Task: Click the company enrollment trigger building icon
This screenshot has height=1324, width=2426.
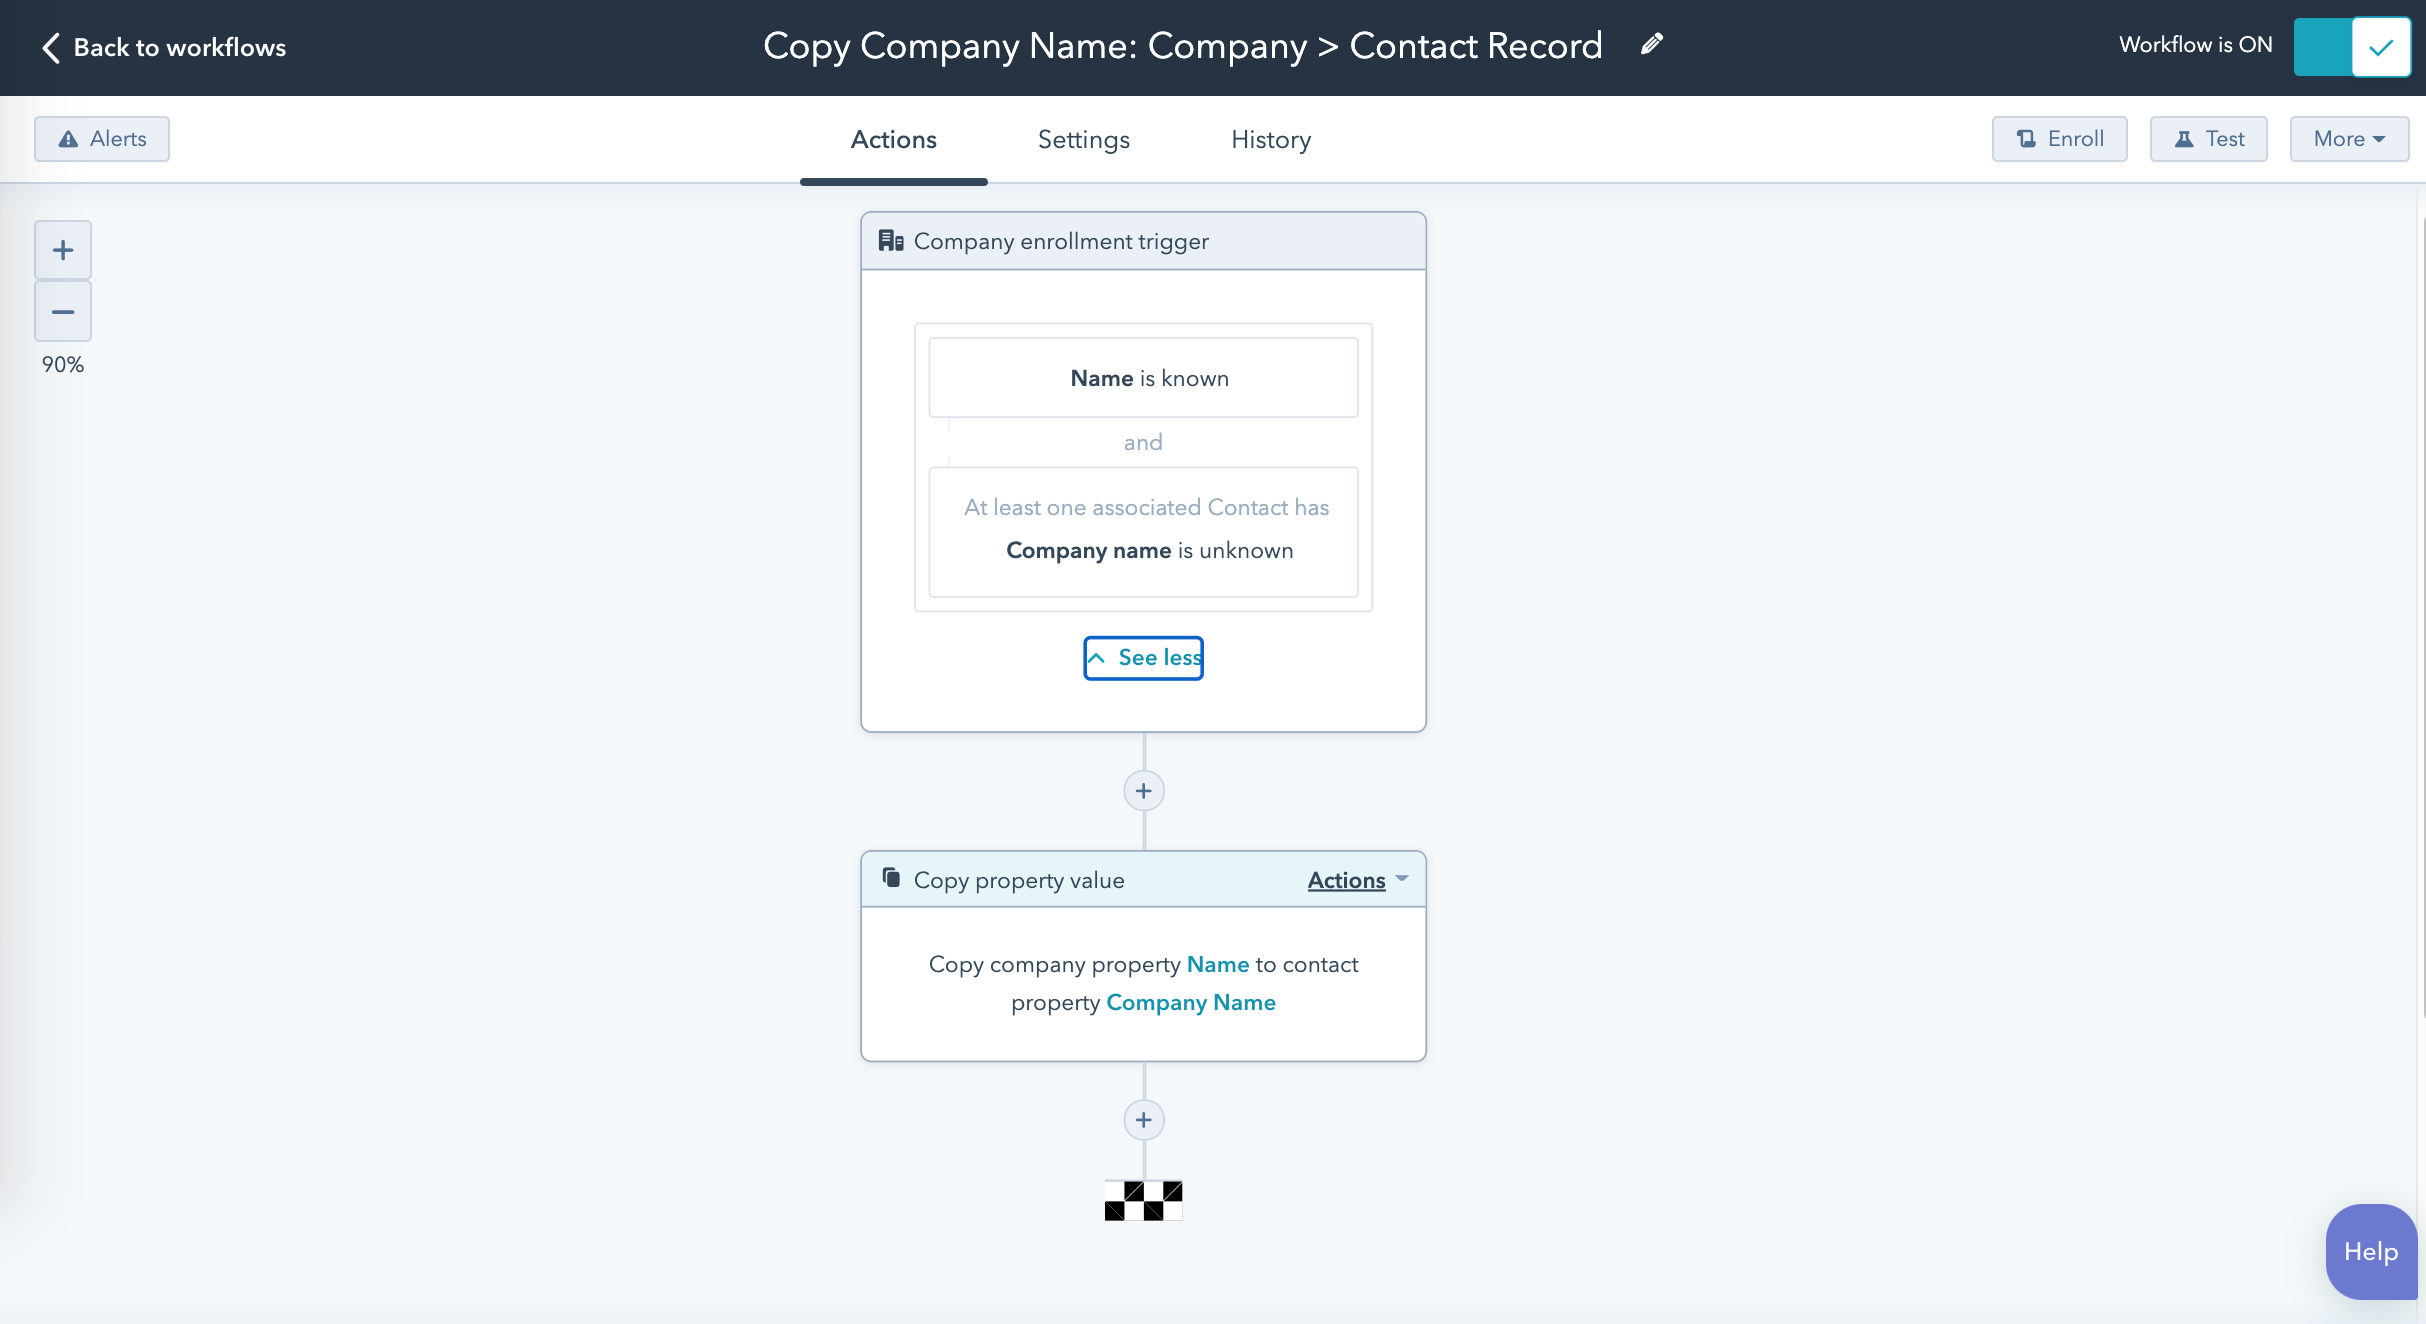Action: [893, 240]
